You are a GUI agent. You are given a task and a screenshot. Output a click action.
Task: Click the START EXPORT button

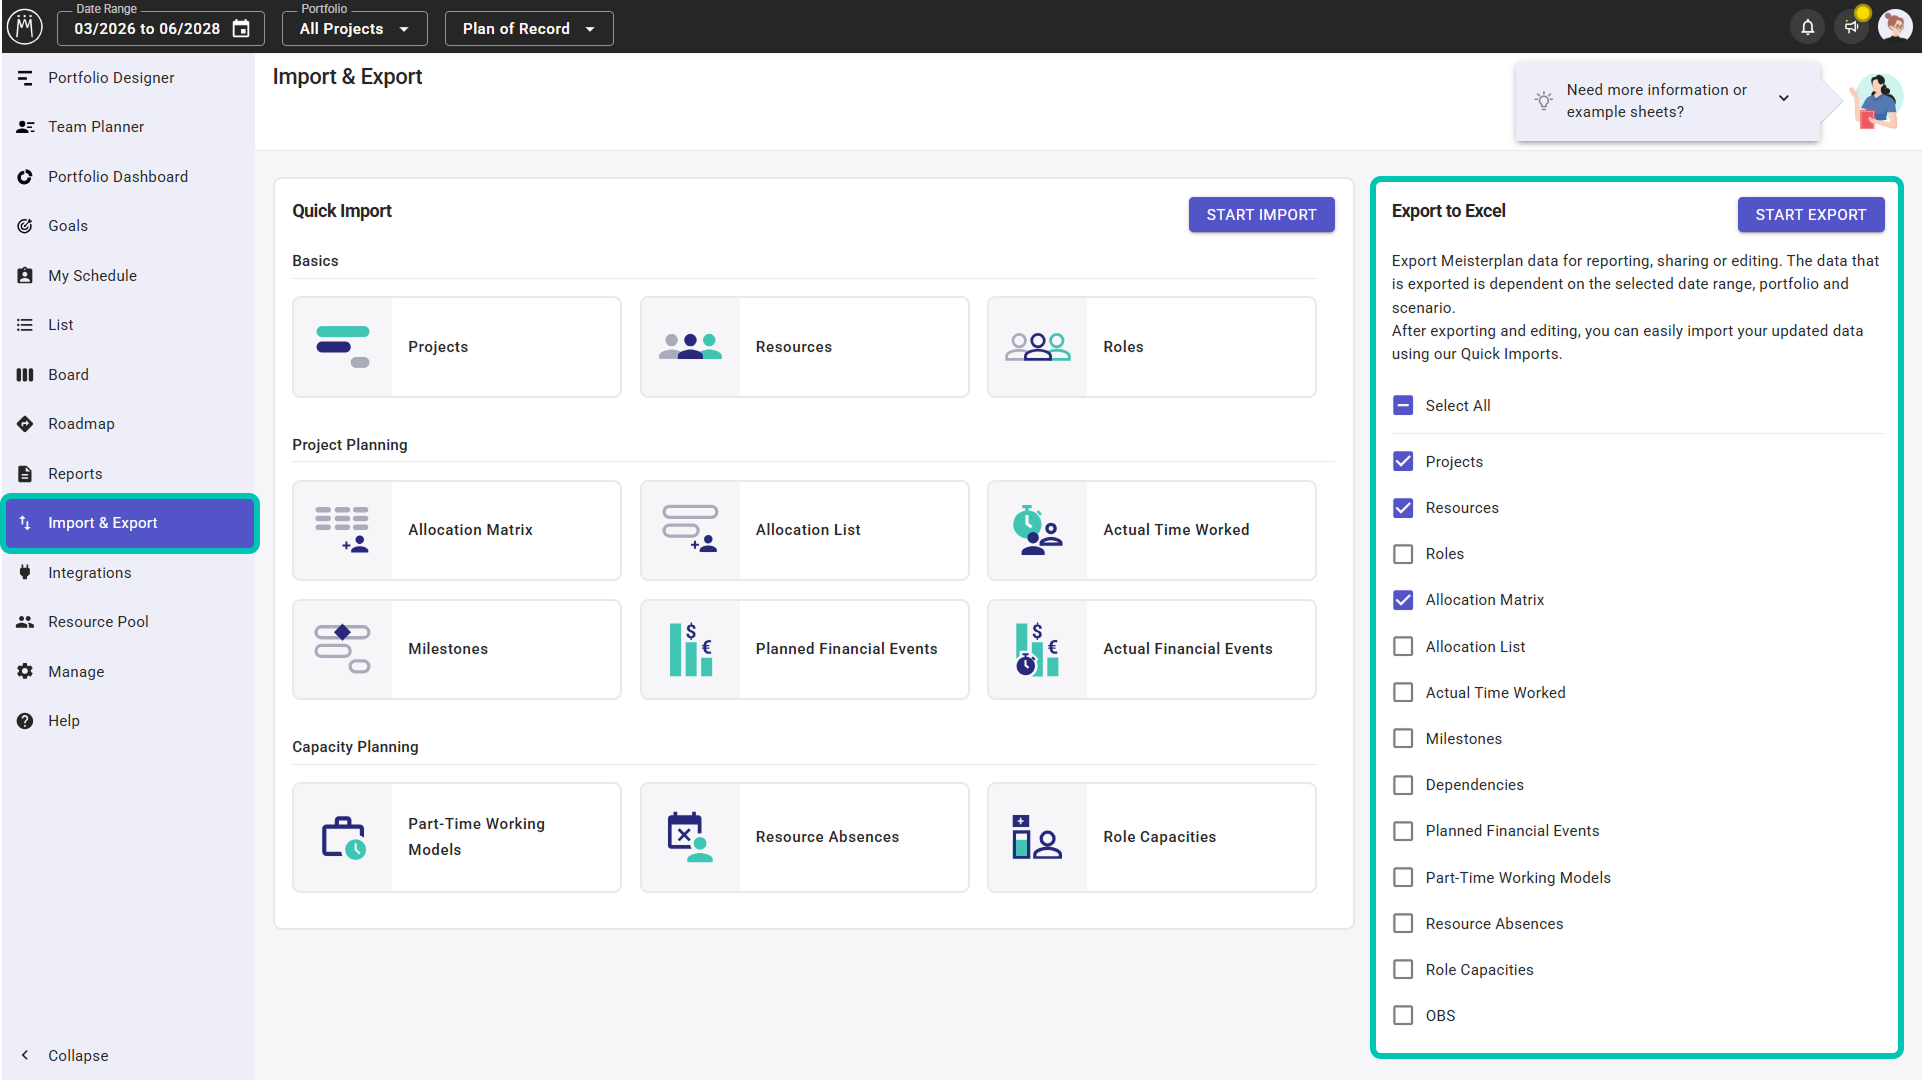click(1810, 214)
